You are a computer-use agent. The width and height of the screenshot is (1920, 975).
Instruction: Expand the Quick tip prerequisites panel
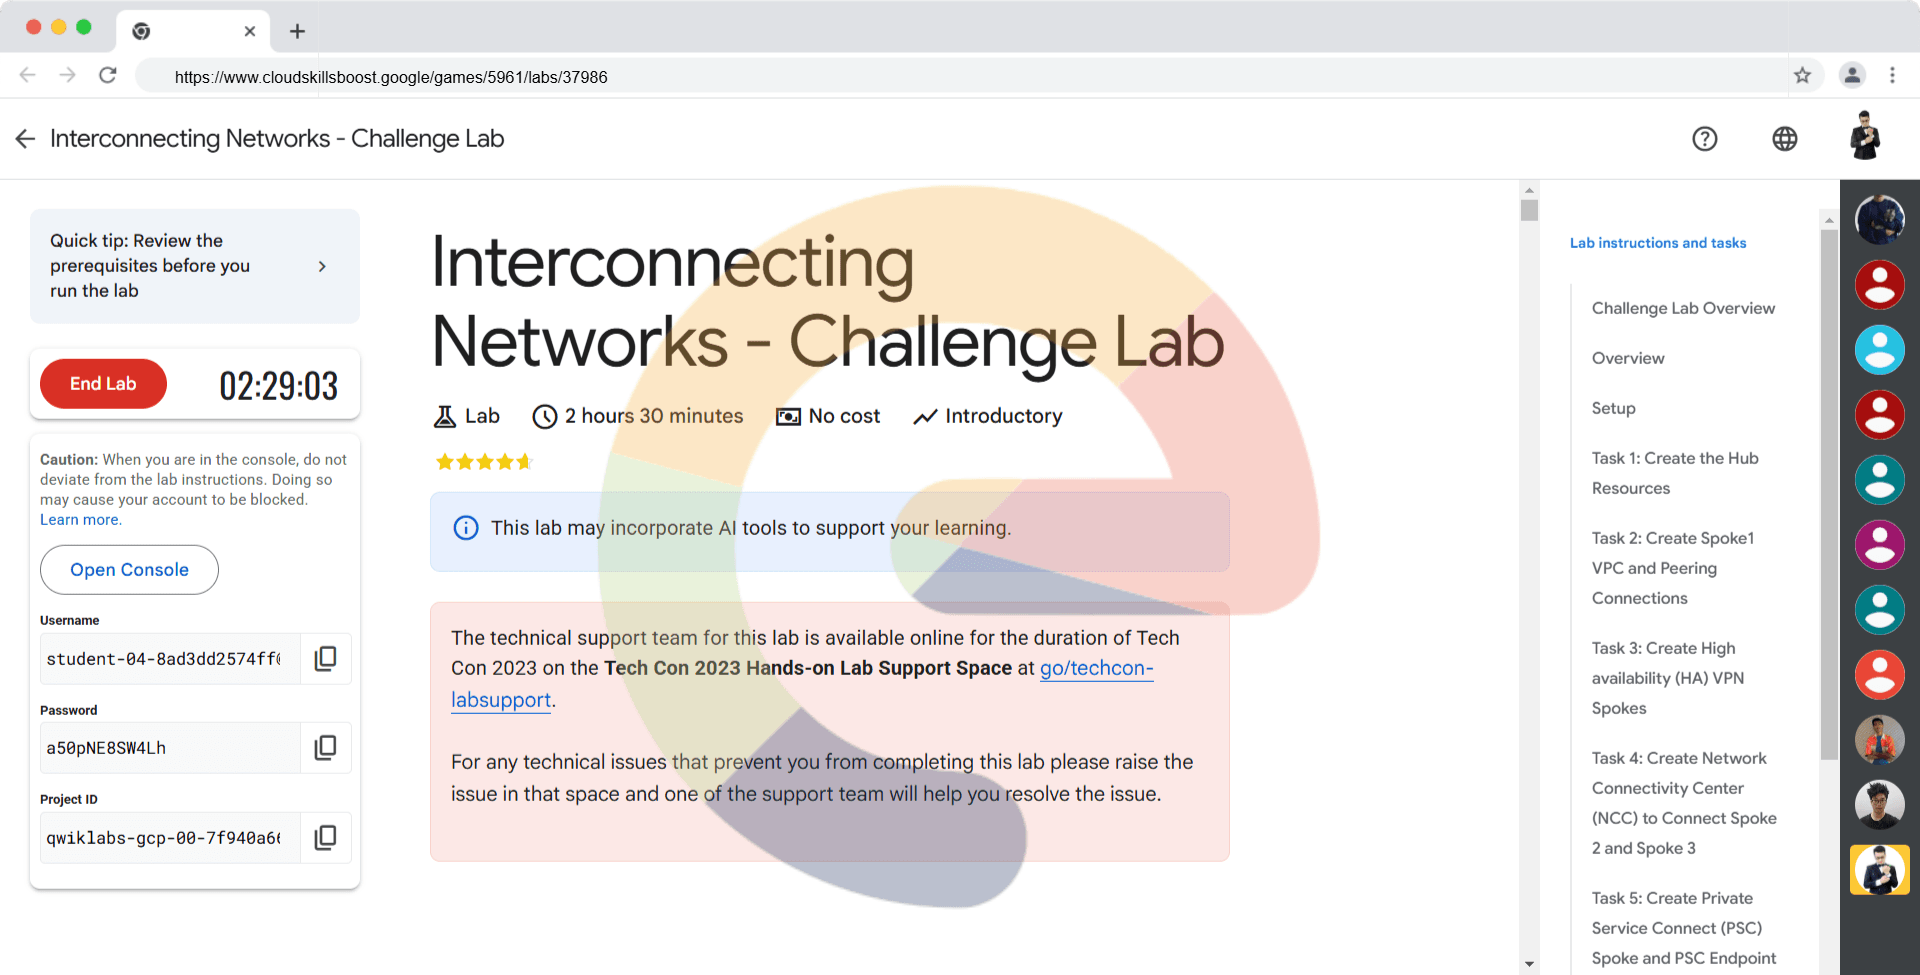pyautogui.click(x=321, y=266)
